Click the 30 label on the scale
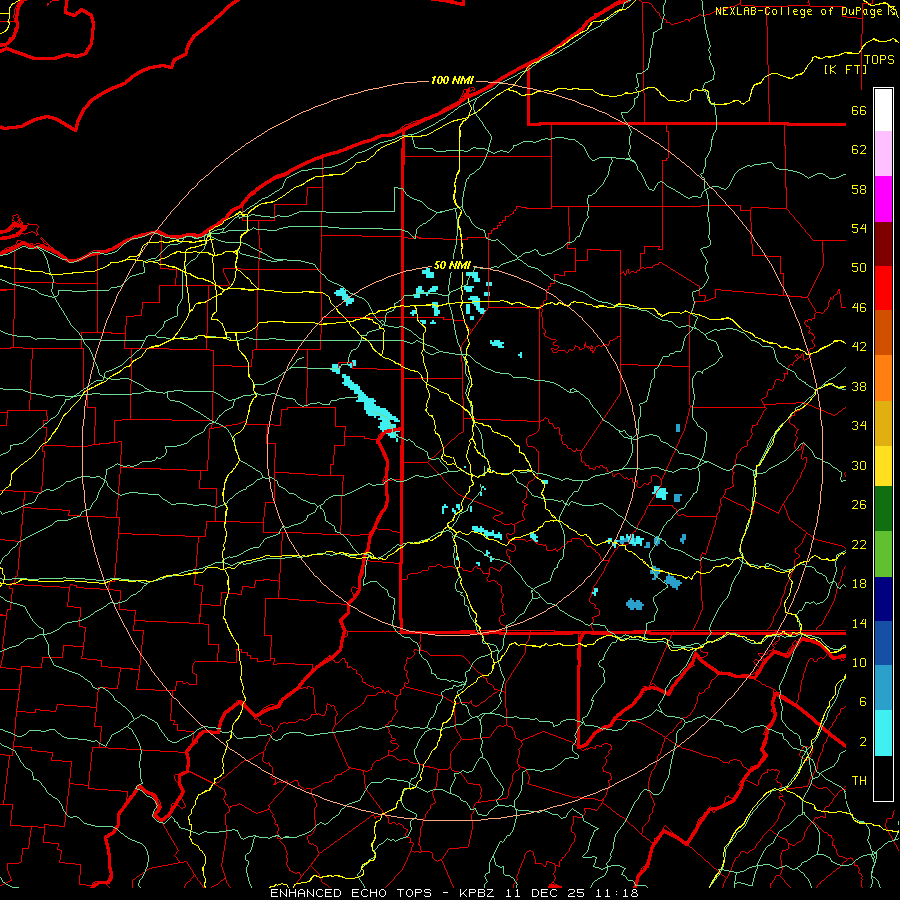 [859, 465]
